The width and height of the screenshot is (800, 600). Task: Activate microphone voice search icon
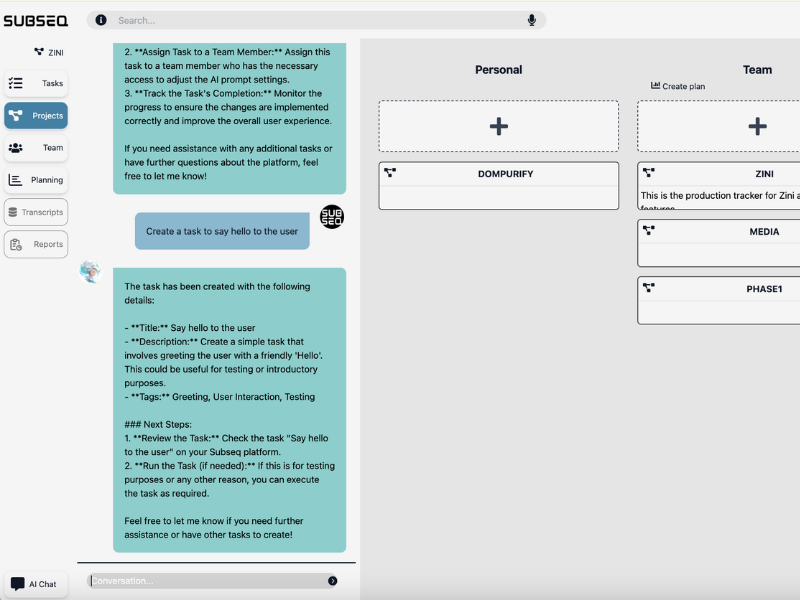tap(532, 20)
